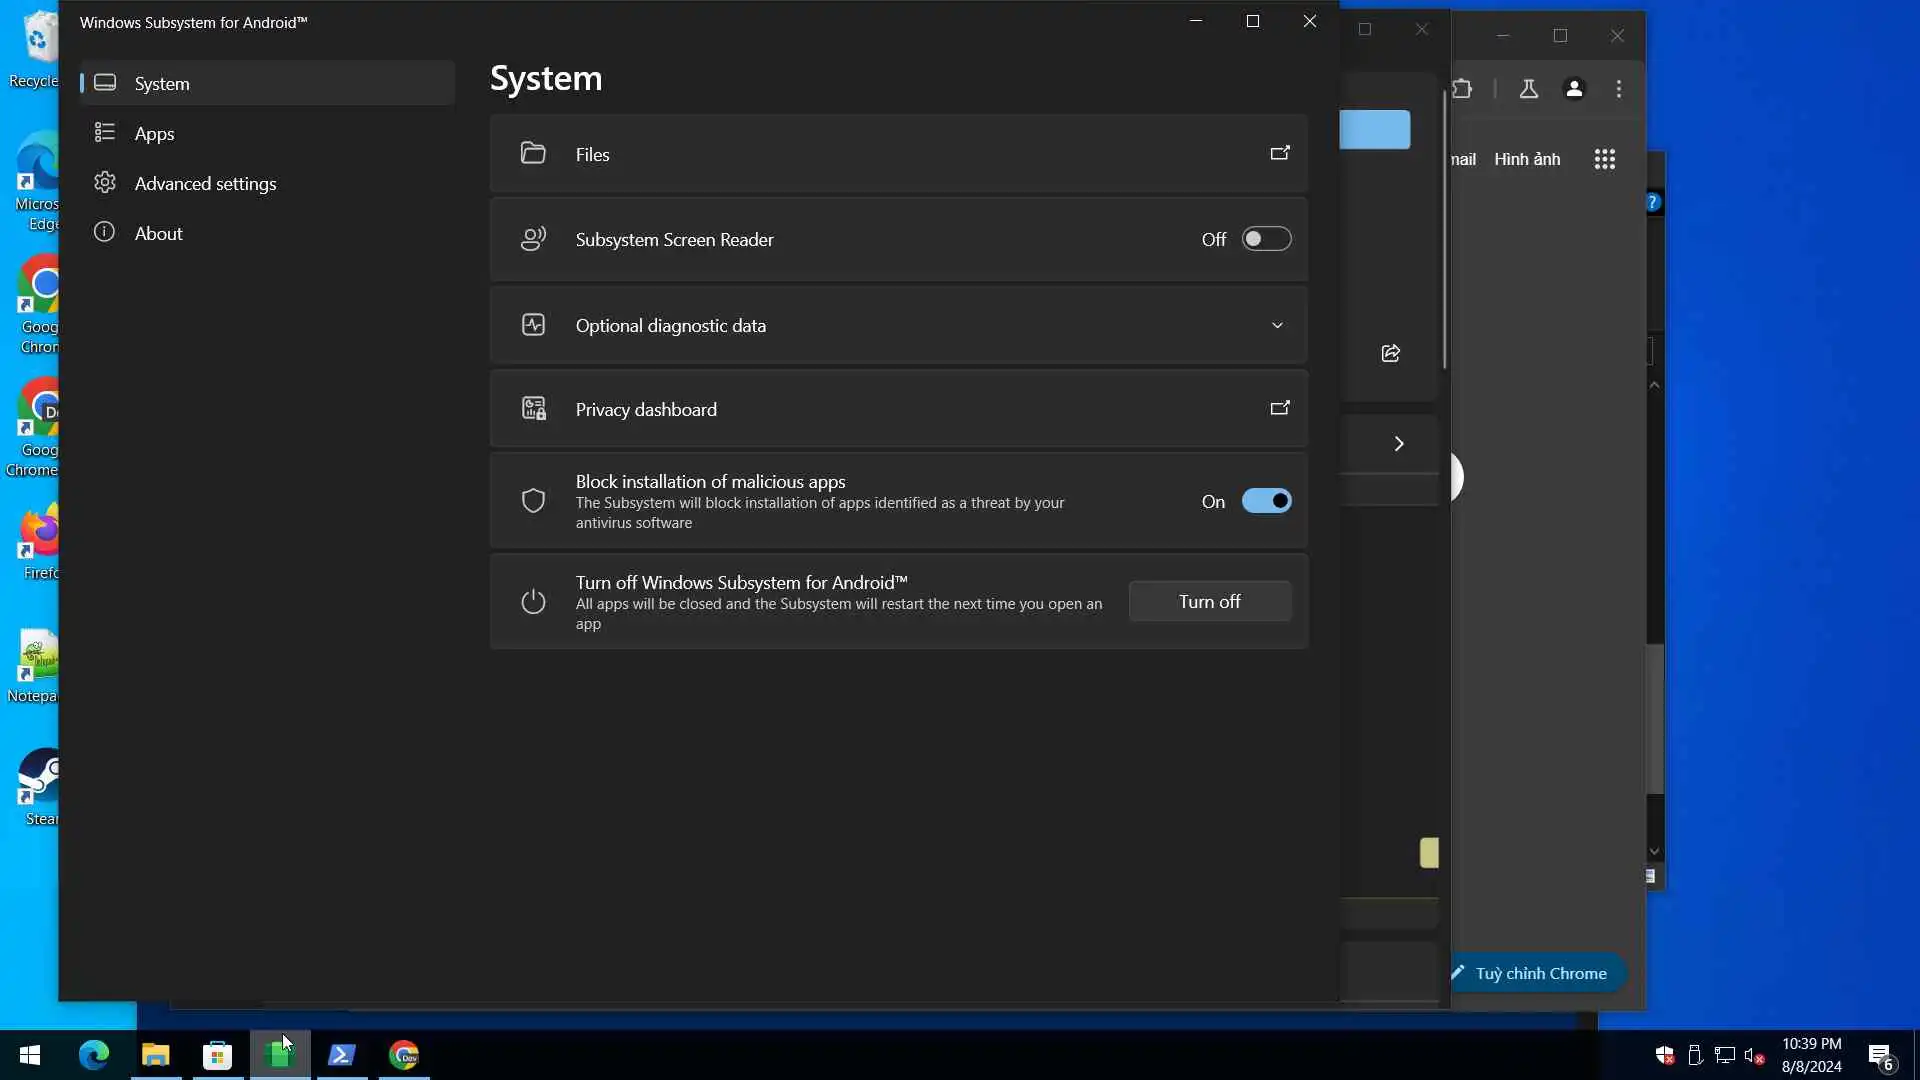Click right chevron arrow in background panel

[x=1398, y=443]
